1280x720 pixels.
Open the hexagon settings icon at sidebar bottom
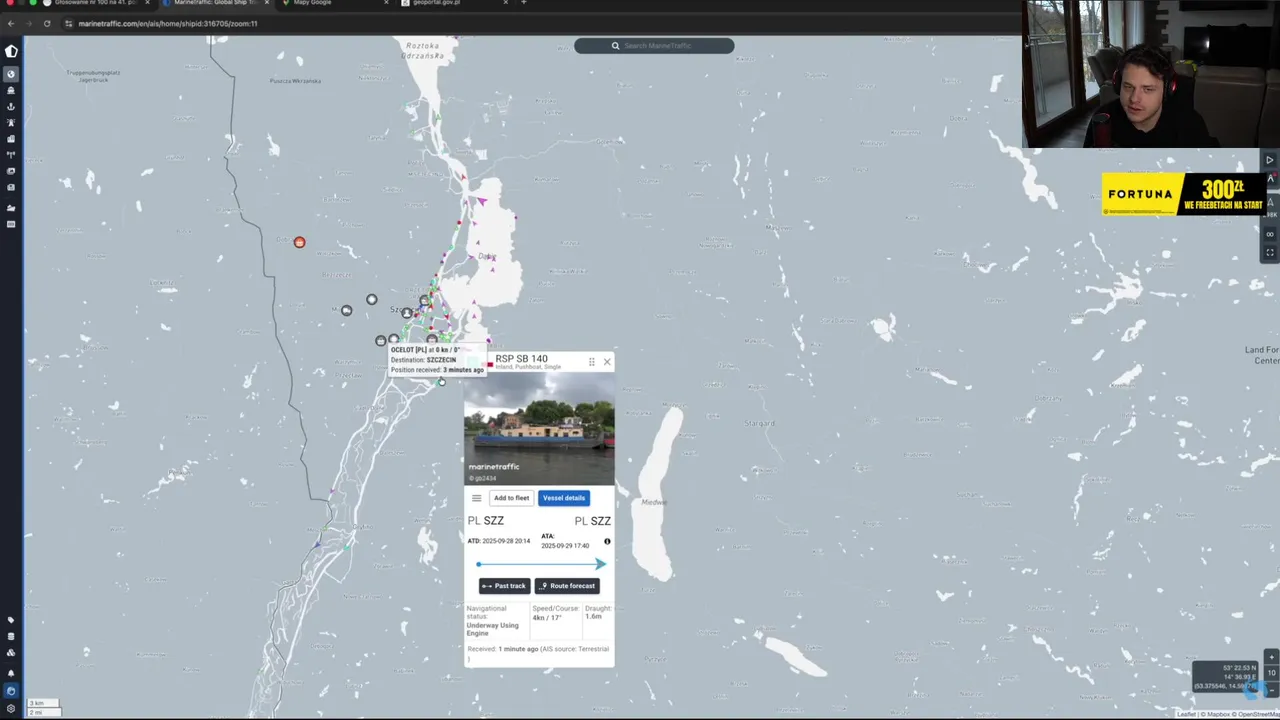coord(11,708)
